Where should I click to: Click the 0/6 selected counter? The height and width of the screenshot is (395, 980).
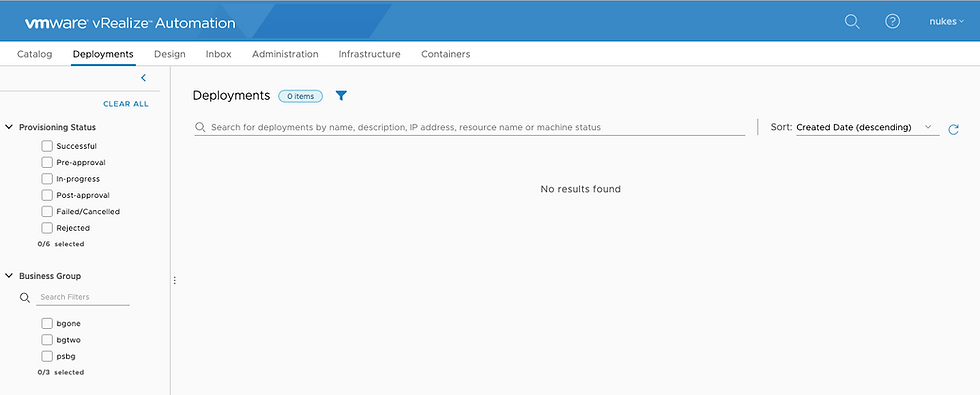61,244
